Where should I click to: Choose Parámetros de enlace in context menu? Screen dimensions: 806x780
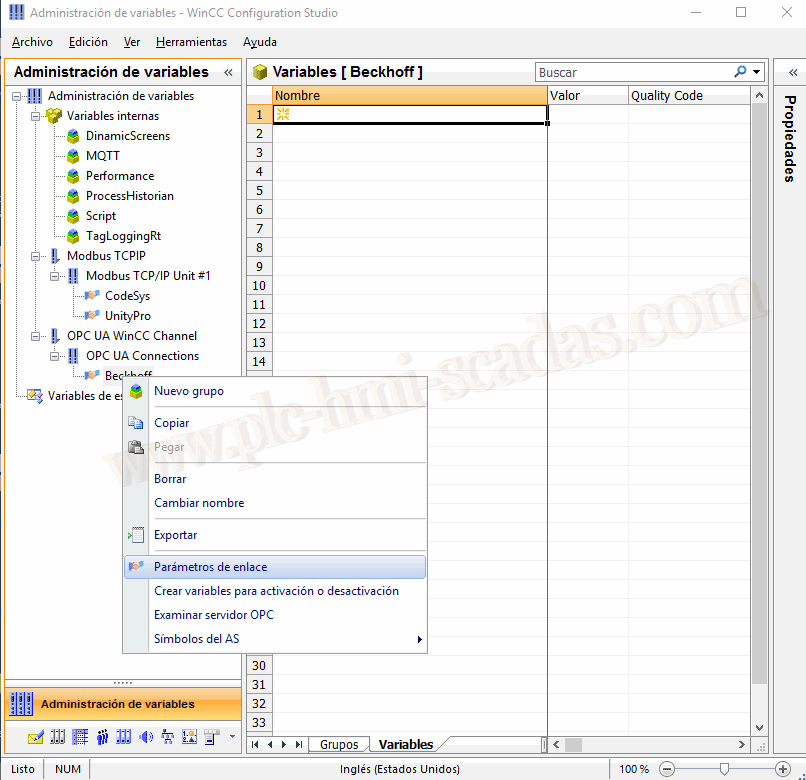[x=210, y=567]
